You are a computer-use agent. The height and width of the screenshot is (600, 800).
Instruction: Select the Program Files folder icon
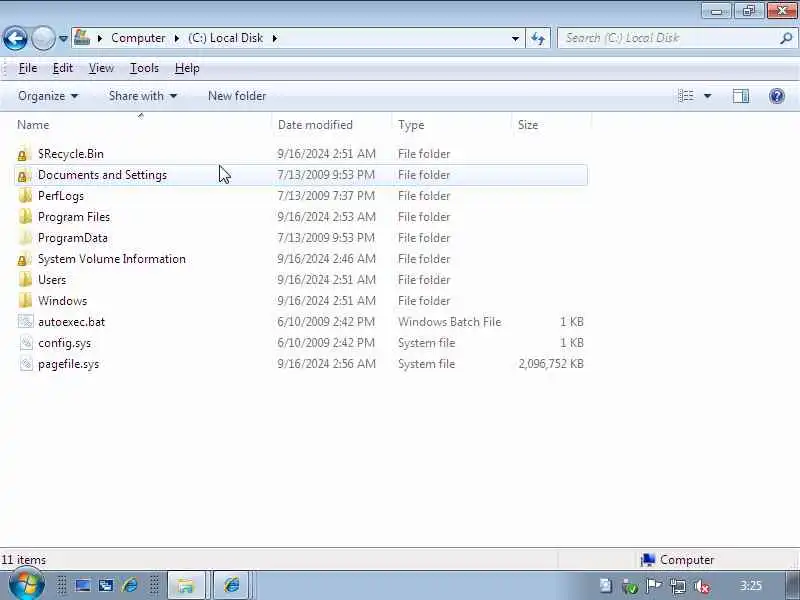click(x=25, y=217)
